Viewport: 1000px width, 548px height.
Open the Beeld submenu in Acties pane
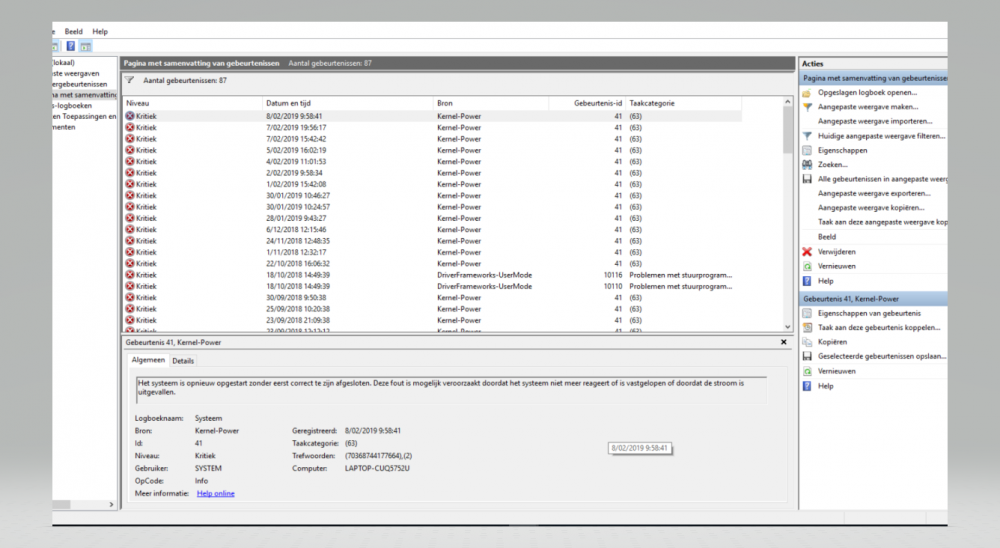(827, 237)
